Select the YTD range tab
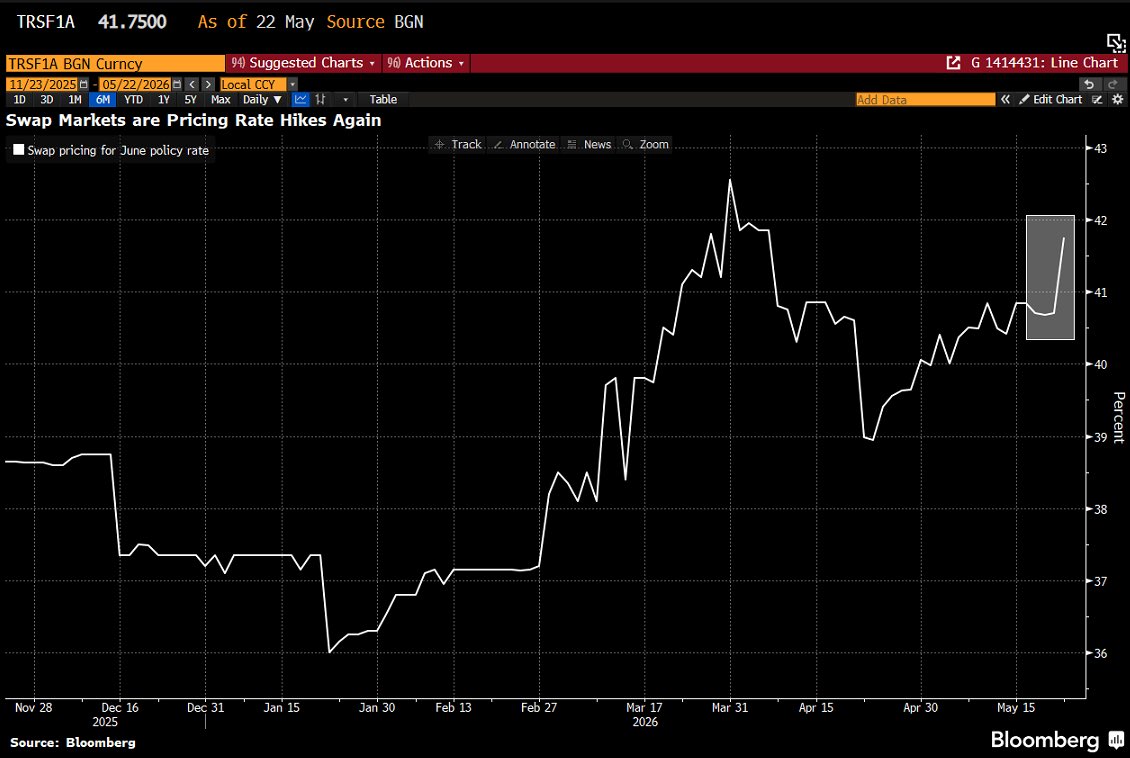Viewport: 1130px width, 758px height. point(133,99)
